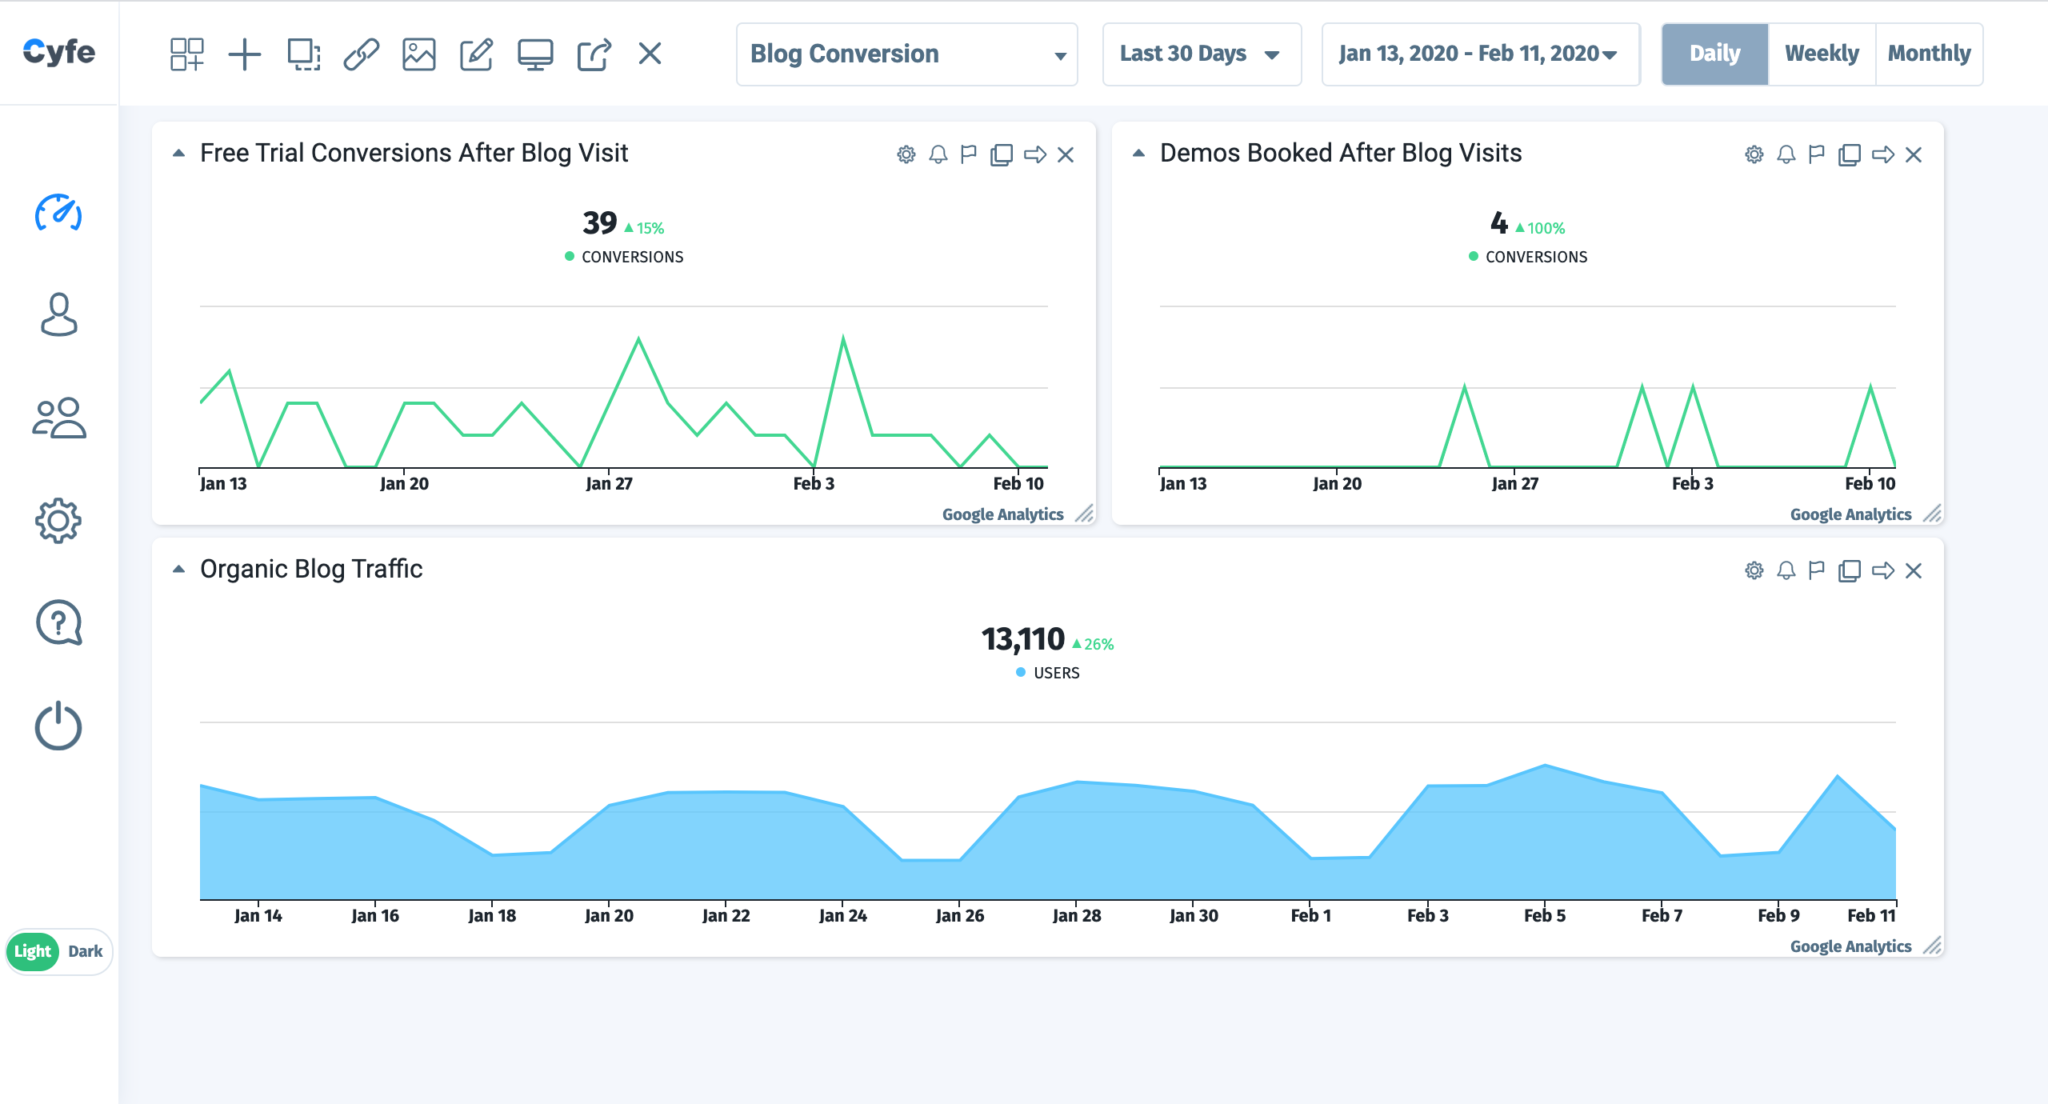Viewport: 2048px width, 1104px height.
Task: Switch to Monthly view
Action: (1929, 54)
